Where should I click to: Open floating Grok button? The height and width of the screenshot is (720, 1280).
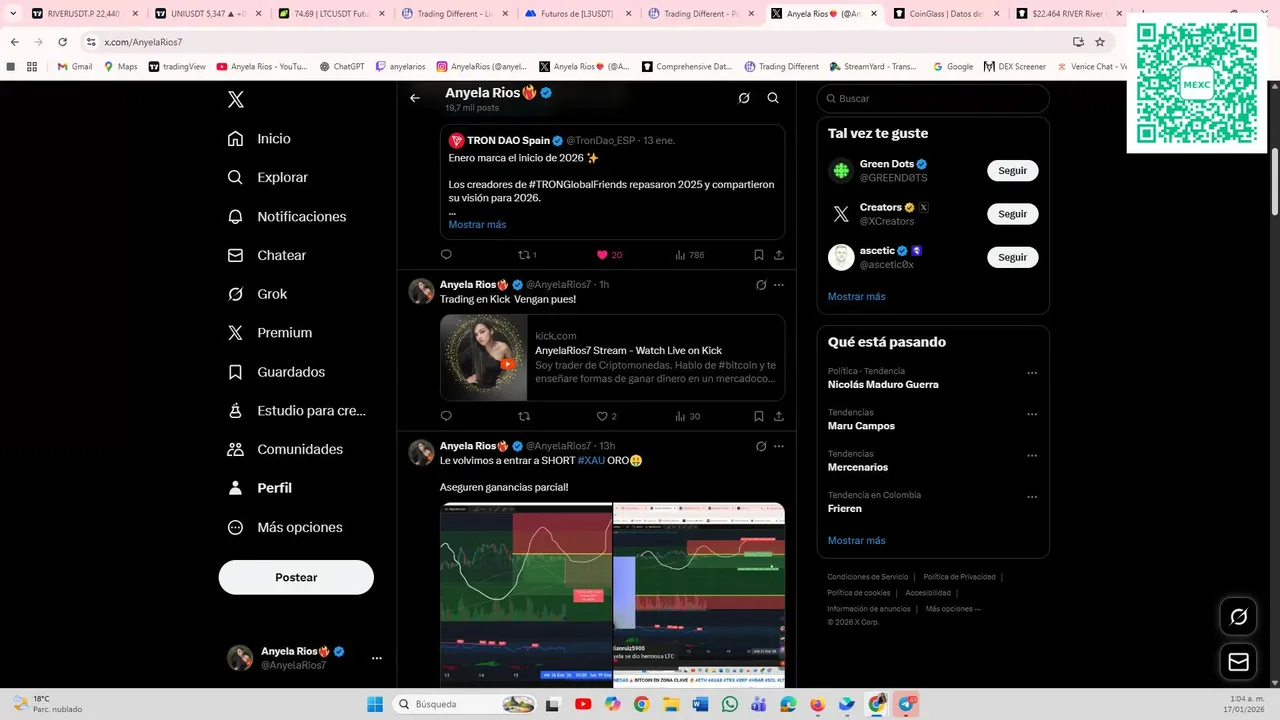coord(1238,617)
